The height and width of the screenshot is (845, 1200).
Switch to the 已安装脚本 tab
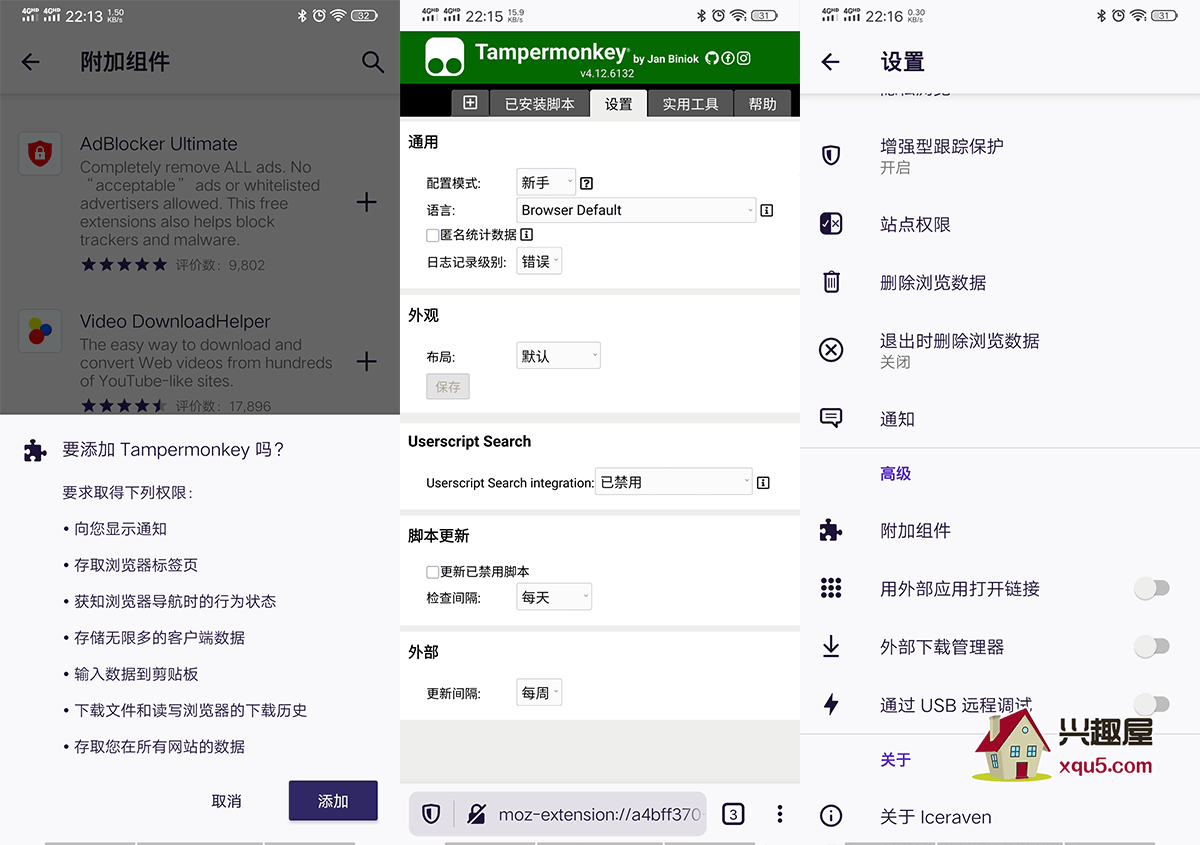(539, 103)
